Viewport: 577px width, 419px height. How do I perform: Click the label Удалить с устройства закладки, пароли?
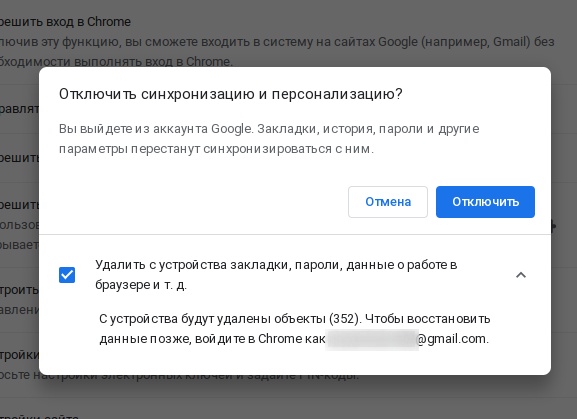point(276,274)
